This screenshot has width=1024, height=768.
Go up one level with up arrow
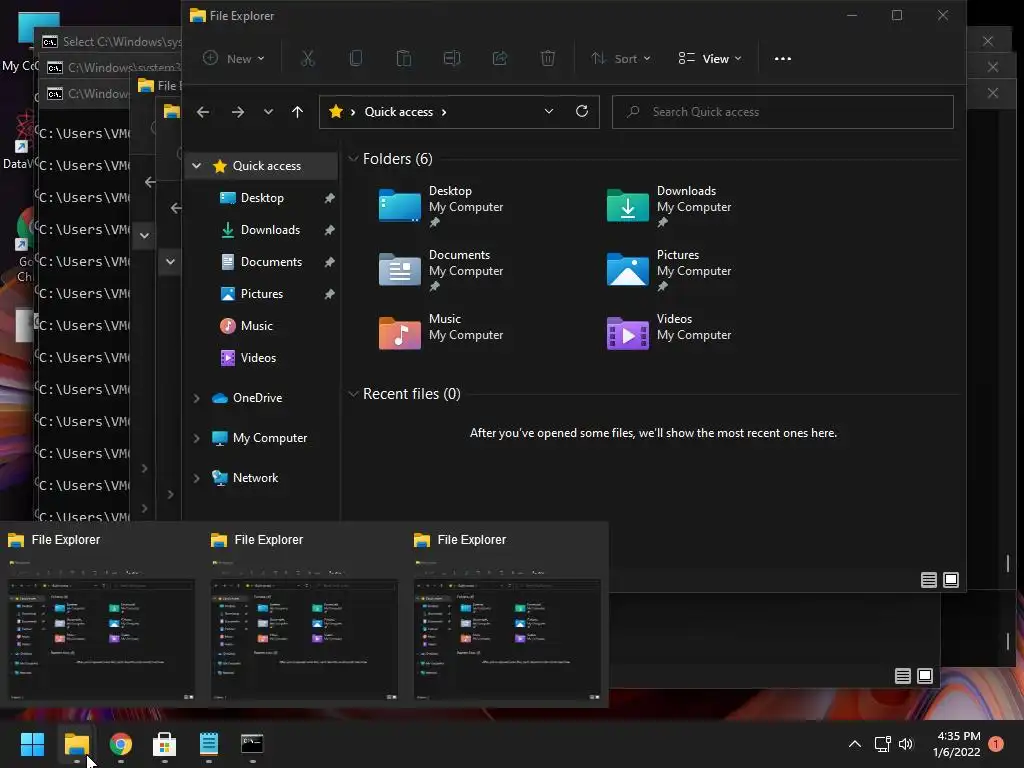297,112
